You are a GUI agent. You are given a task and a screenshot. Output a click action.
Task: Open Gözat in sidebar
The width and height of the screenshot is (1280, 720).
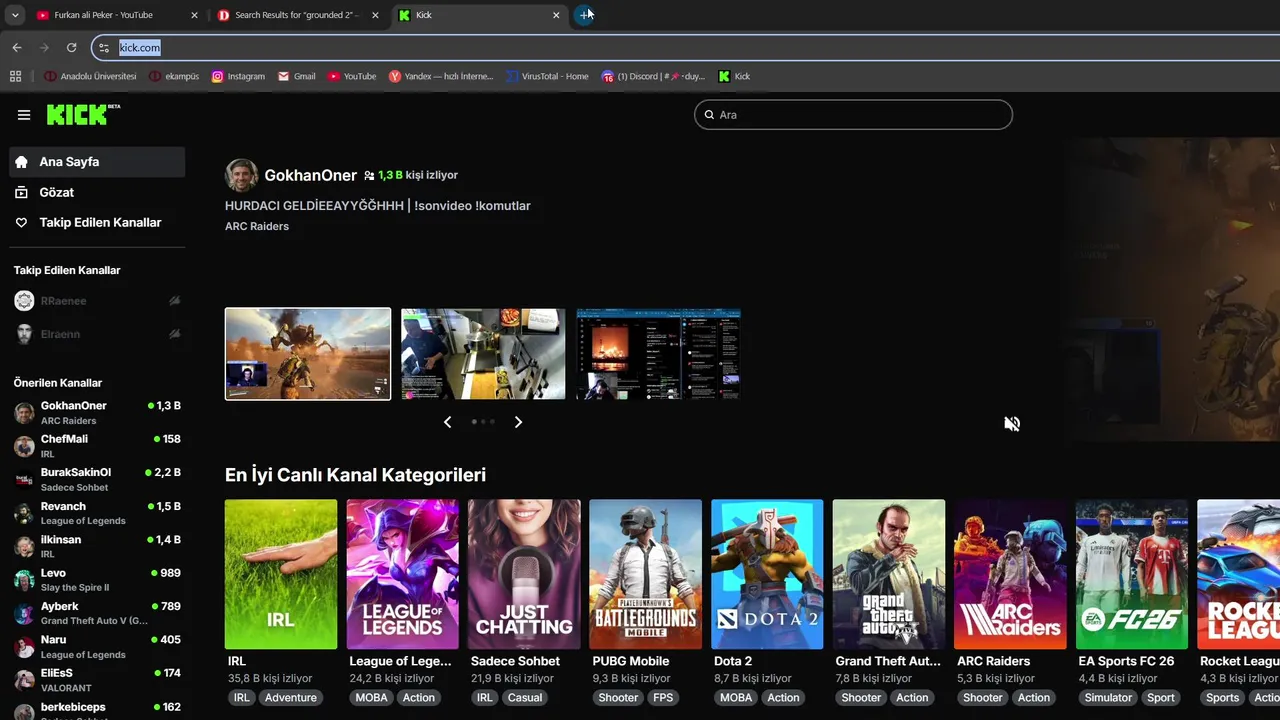[97, 192]
